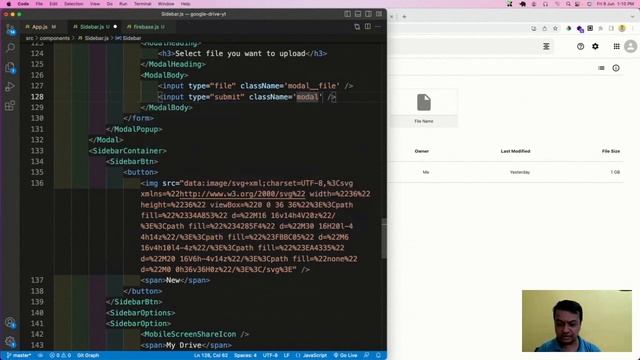The width and height of the screenshot is (640, 360).
Task: Change the LF end of line
Action: 287,356
